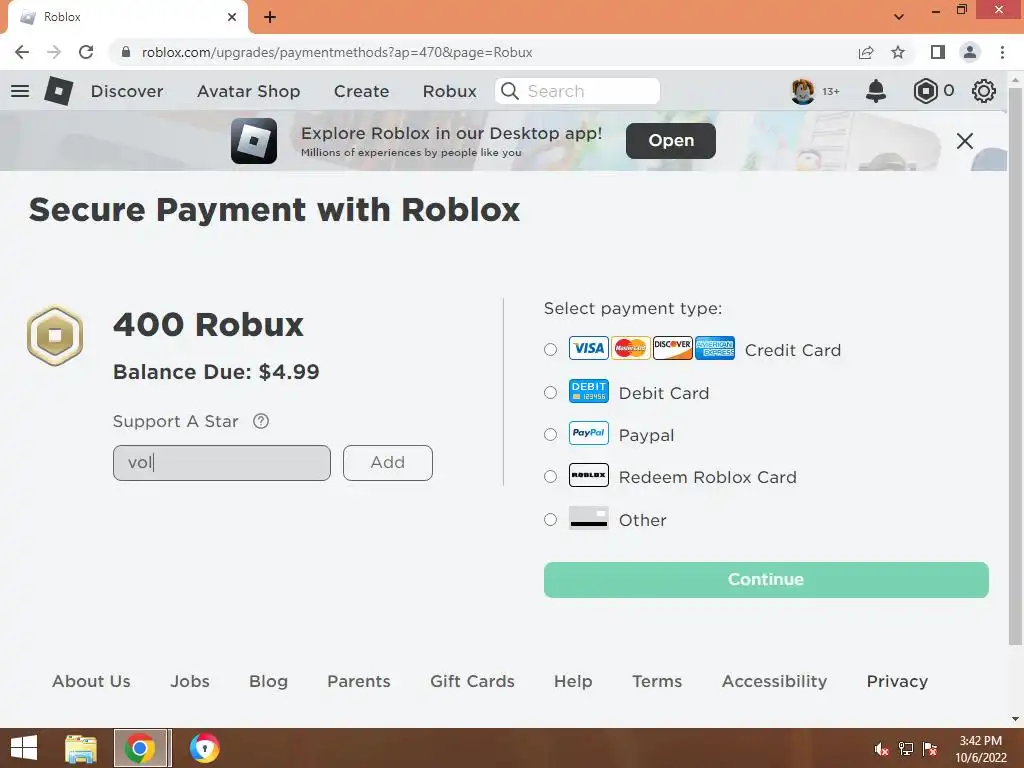Click the Add star code button
The height and width of the screenshot is (768, 1024).
388,462
